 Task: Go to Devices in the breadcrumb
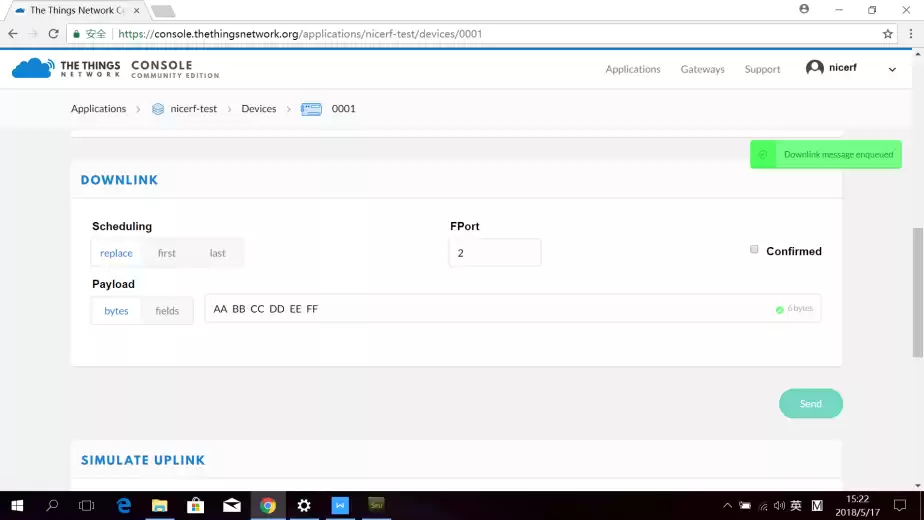(258, 109)
